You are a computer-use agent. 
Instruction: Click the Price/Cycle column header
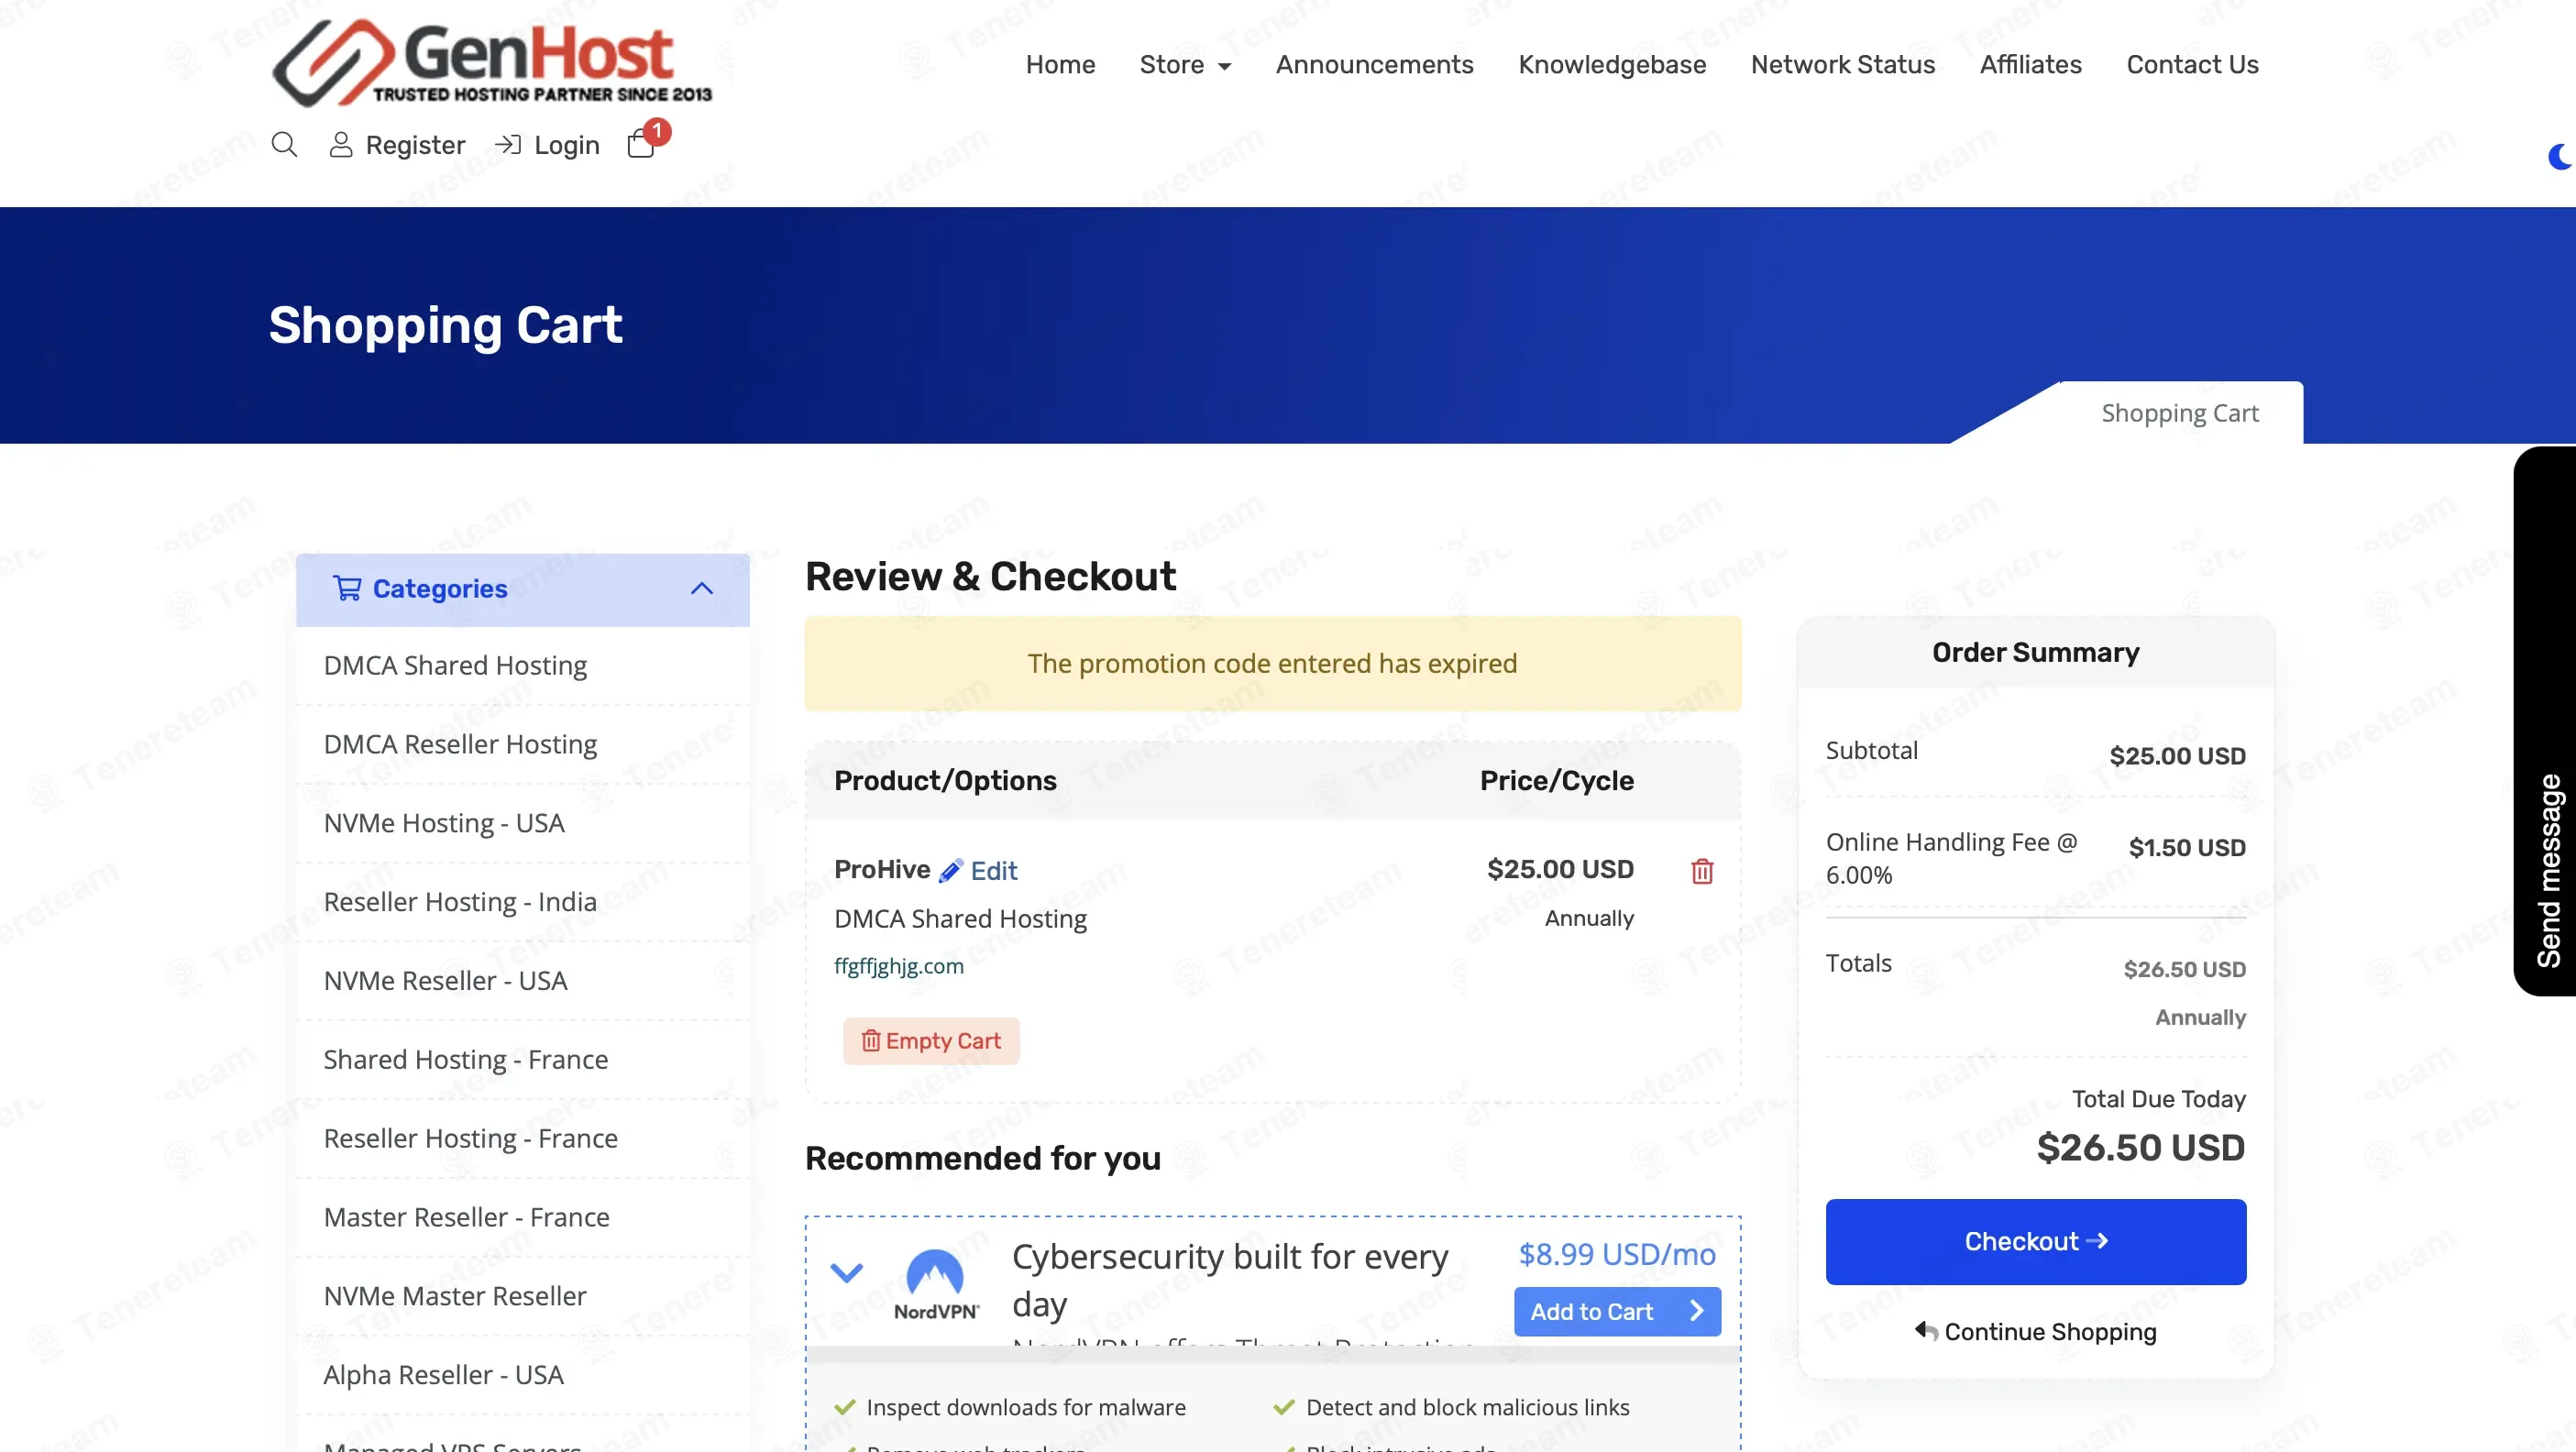tap(1556, 780)
